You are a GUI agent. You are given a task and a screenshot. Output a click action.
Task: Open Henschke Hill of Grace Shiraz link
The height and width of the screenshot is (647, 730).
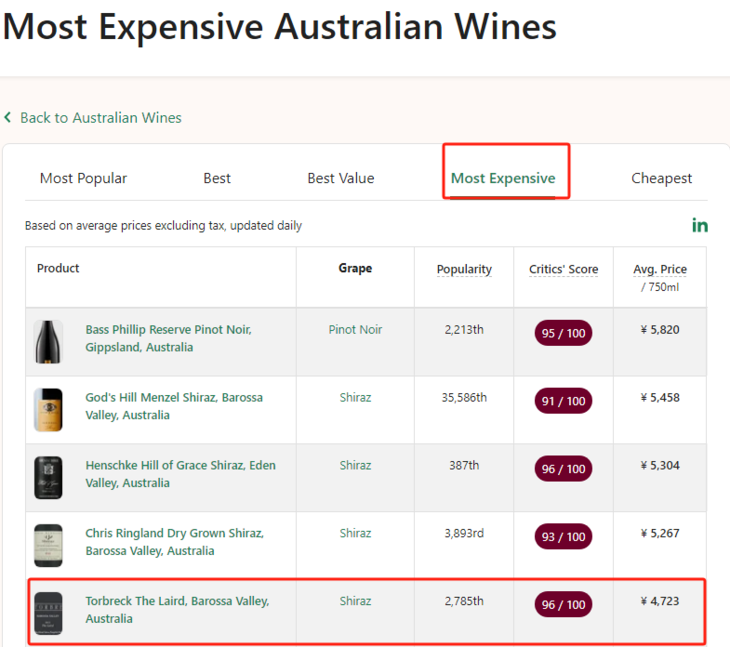click(x=180, y=474)
